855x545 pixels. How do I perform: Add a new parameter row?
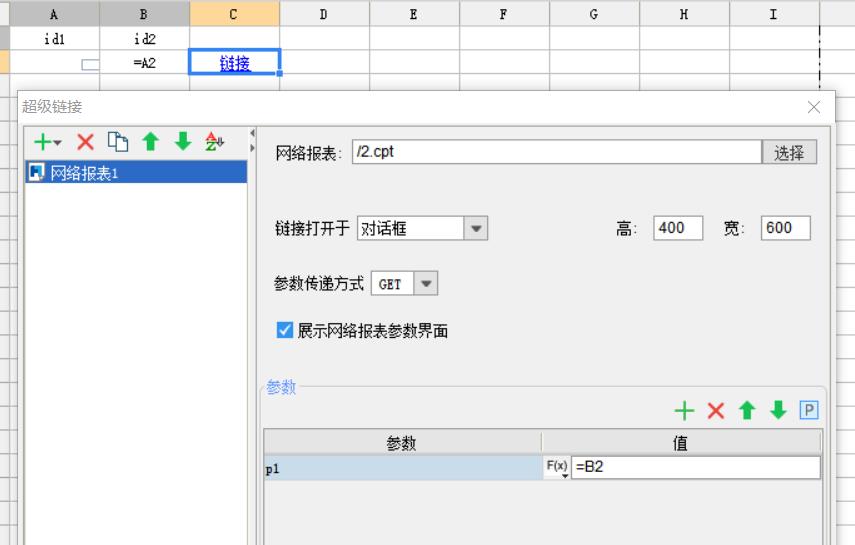tap(684, 410)
